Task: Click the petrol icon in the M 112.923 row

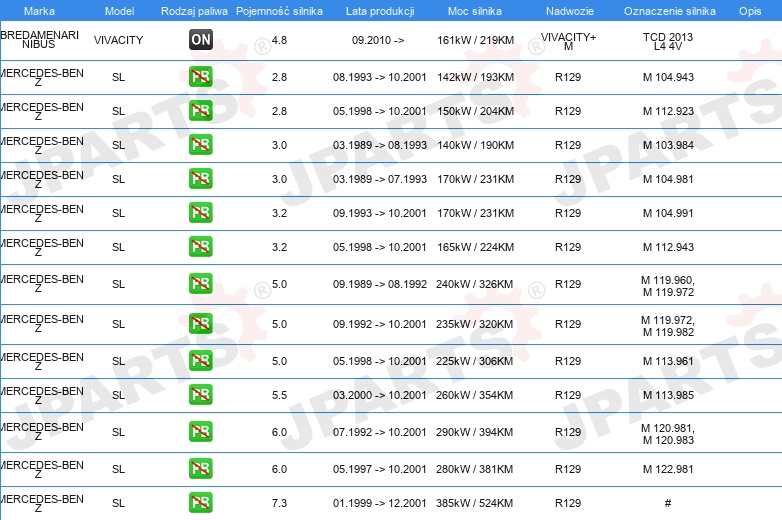Action: pyautogui.click(x=200, y=111)
